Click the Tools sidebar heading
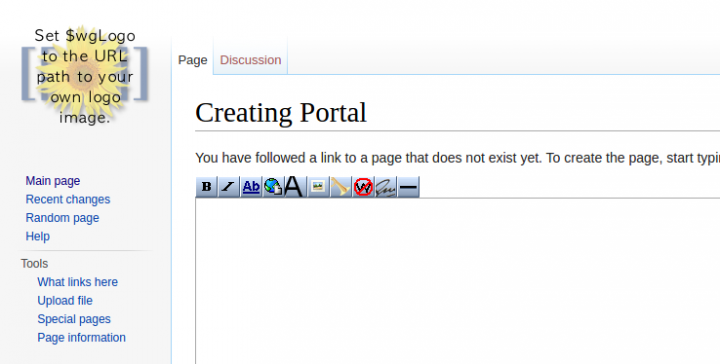This screenshot has height=364, width=720. (x=34, y=263)
